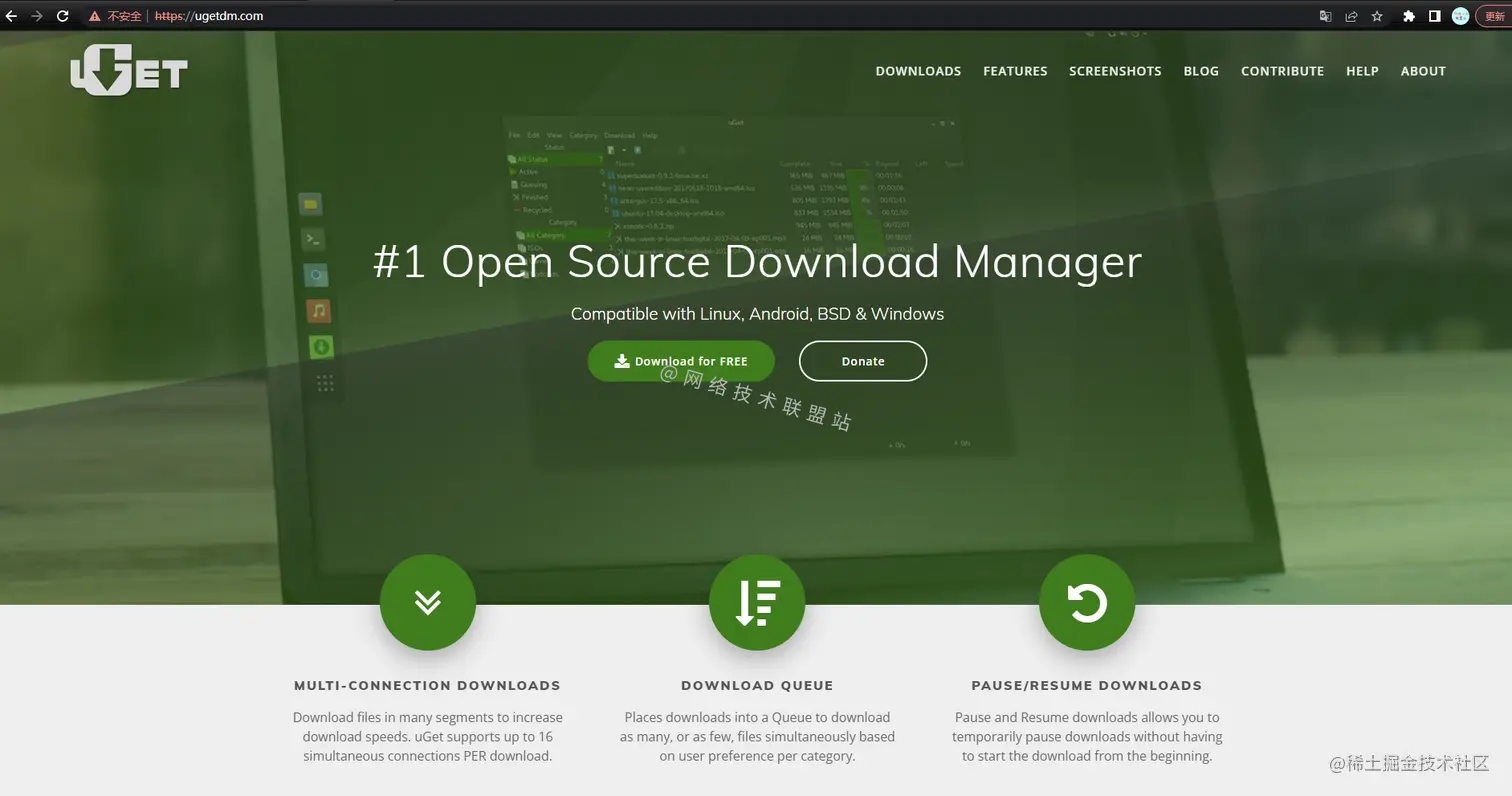Click the multi-connection downloads chevron icon
Viewport: 1512px width, 796px height.
click(x=428, y=602)
